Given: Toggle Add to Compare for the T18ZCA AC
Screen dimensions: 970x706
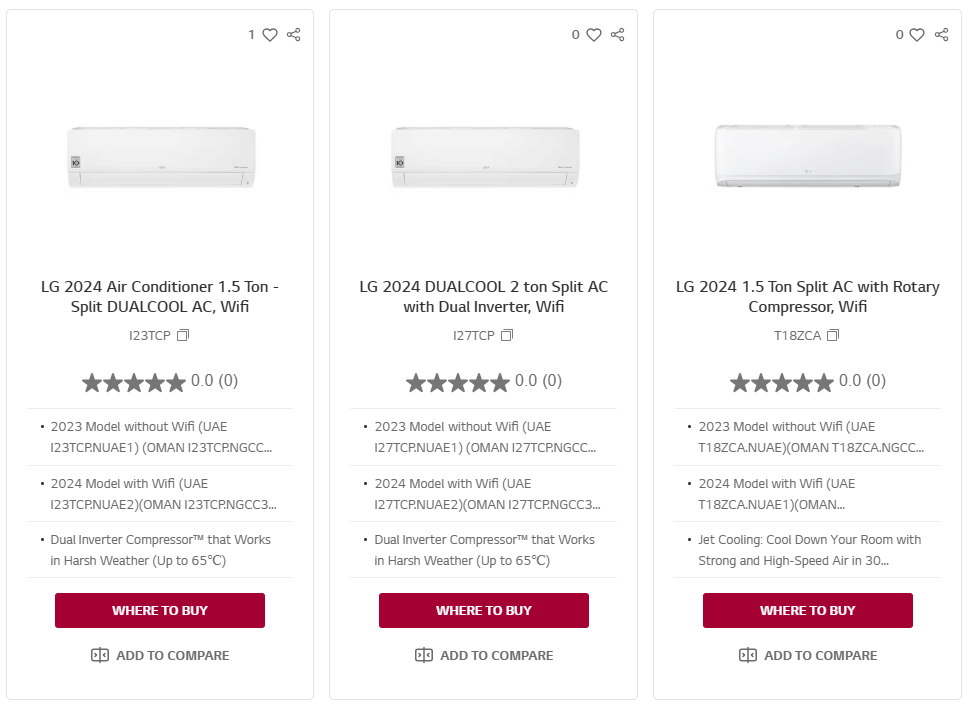Looking at the screenshot, I should click(x=808, y=656).
